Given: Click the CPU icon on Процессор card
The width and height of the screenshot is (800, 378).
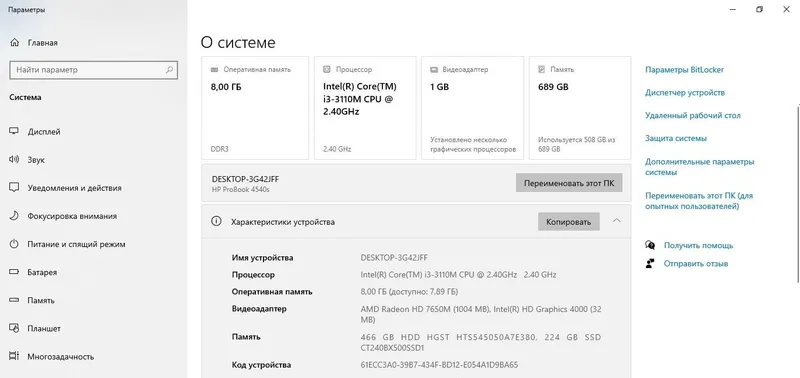Looking at the screenshot, I should pyautogui.click(x=327, y=69).
